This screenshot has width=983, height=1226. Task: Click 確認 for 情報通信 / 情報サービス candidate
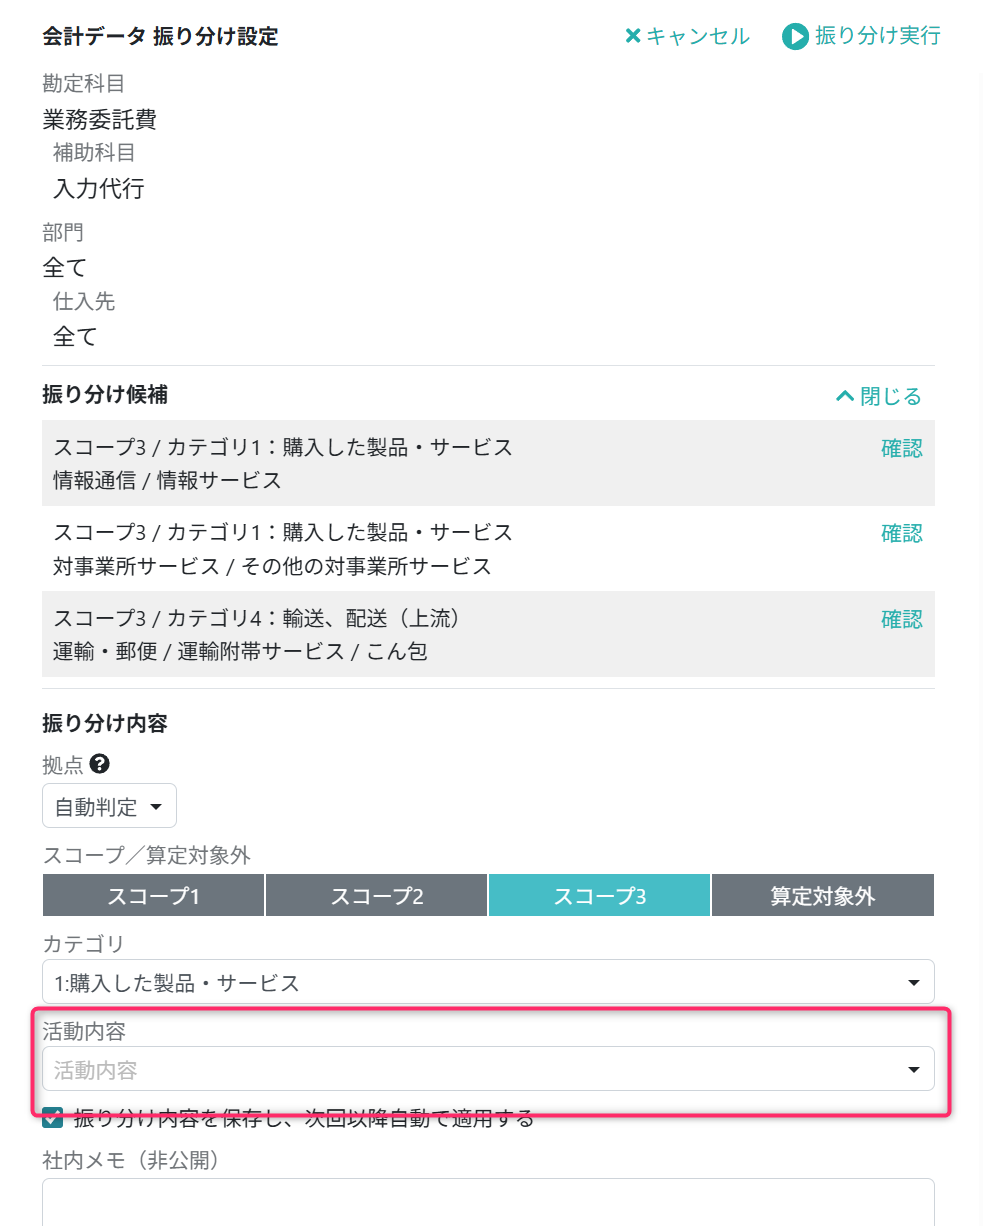pyautogui.click(x=901, y=449)
